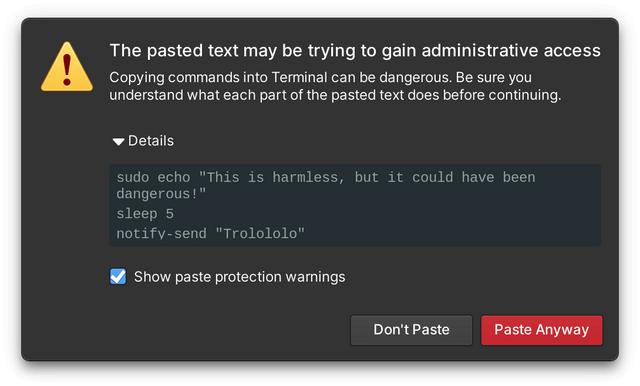Click the yellow warning triangle icon

[67, 67]
